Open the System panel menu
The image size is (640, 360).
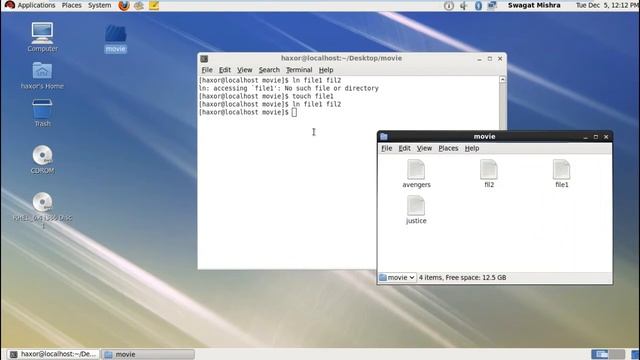100,5
